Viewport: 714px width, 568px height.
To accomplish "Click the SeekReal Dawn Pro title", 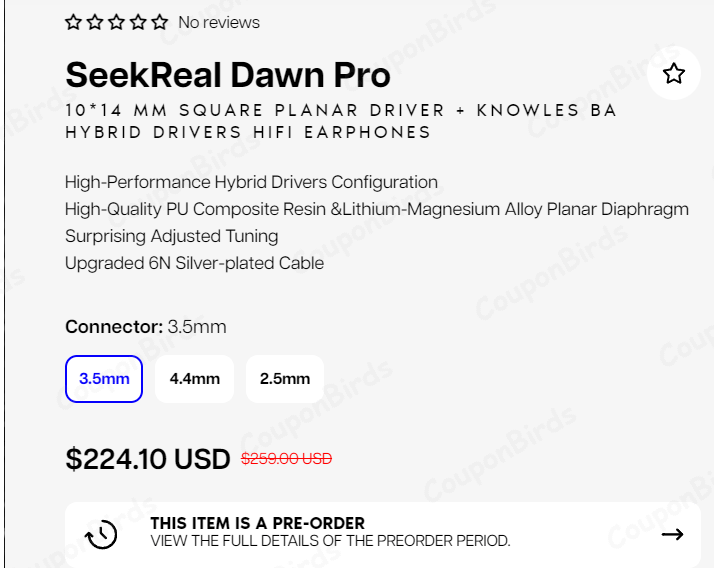I will 228,75.
